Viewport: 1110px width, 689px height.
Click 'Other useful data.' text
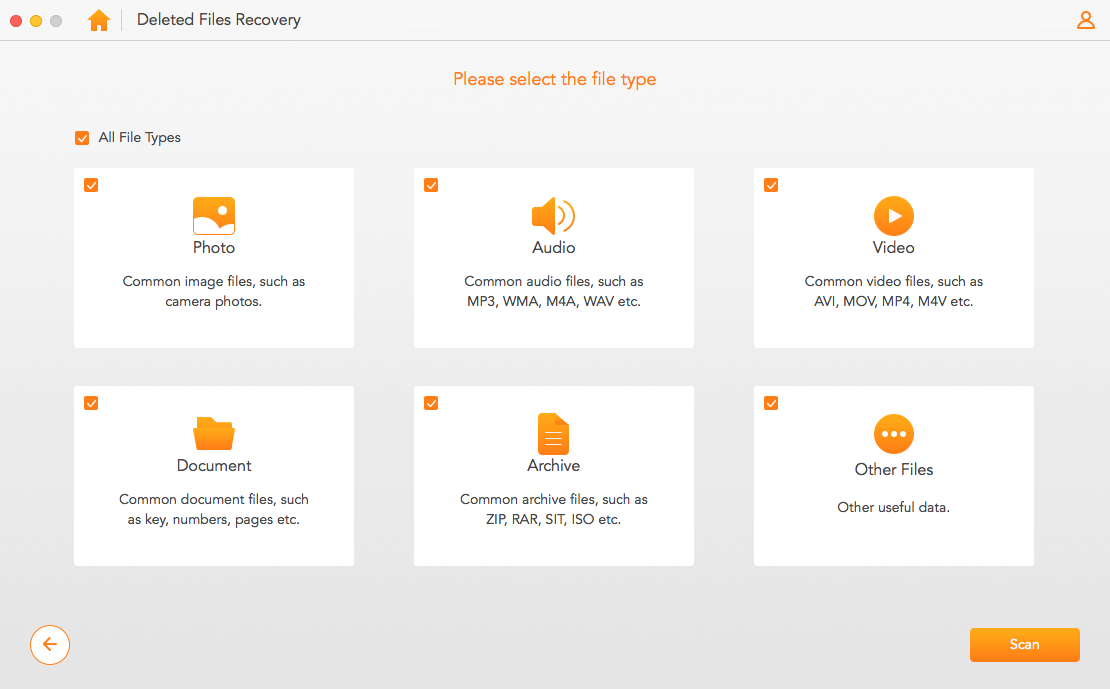893,508
